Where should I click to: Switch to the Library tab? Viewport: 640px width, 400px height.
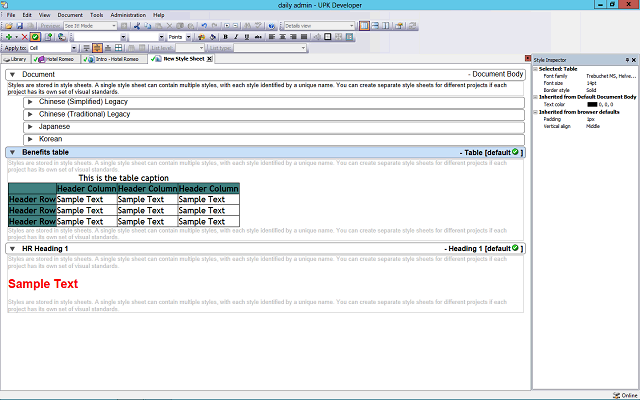pyautogui.click(x=18, y=59)
